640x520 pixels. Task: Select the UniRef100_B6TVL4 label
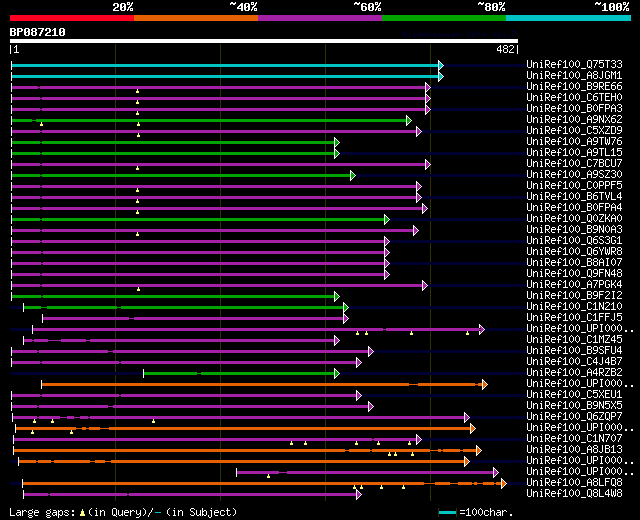click(574, 197)
